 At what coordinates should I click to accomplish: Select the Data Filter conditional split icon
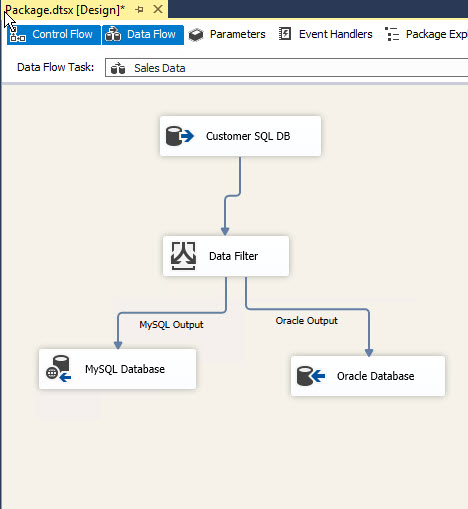[183, 256]
